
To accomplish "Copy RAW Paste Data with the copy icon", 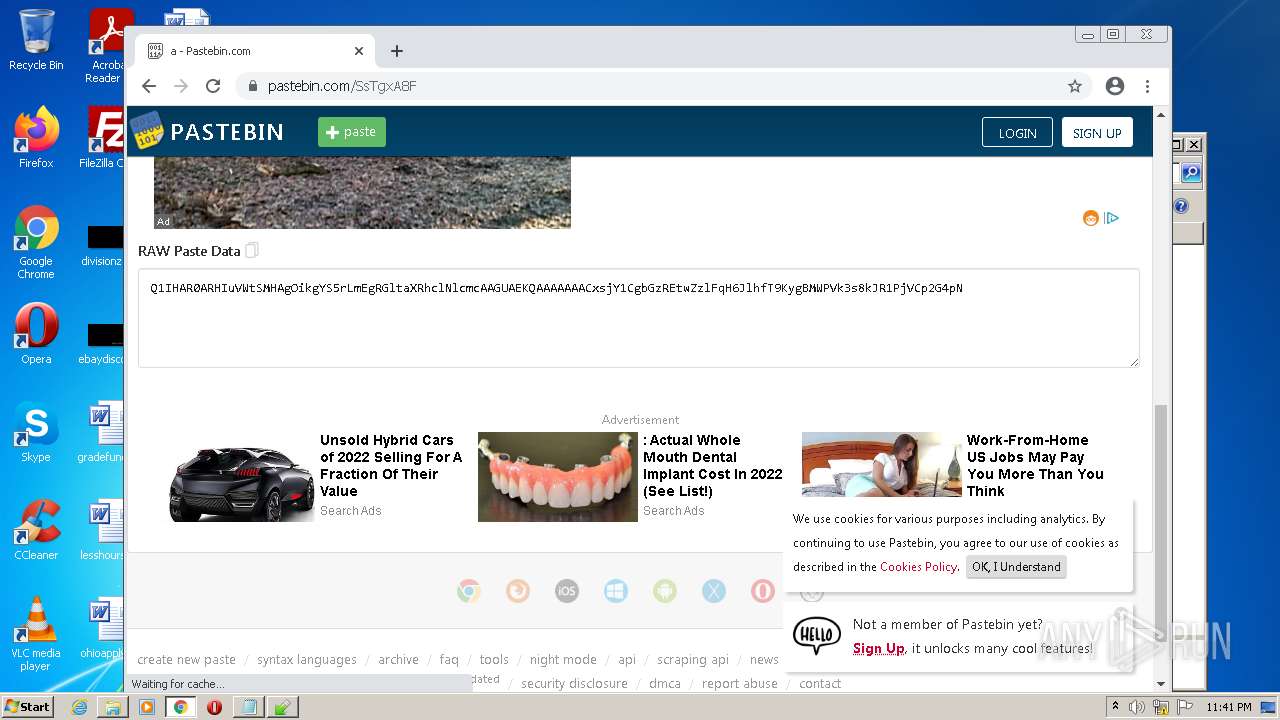I will [252, 250].
